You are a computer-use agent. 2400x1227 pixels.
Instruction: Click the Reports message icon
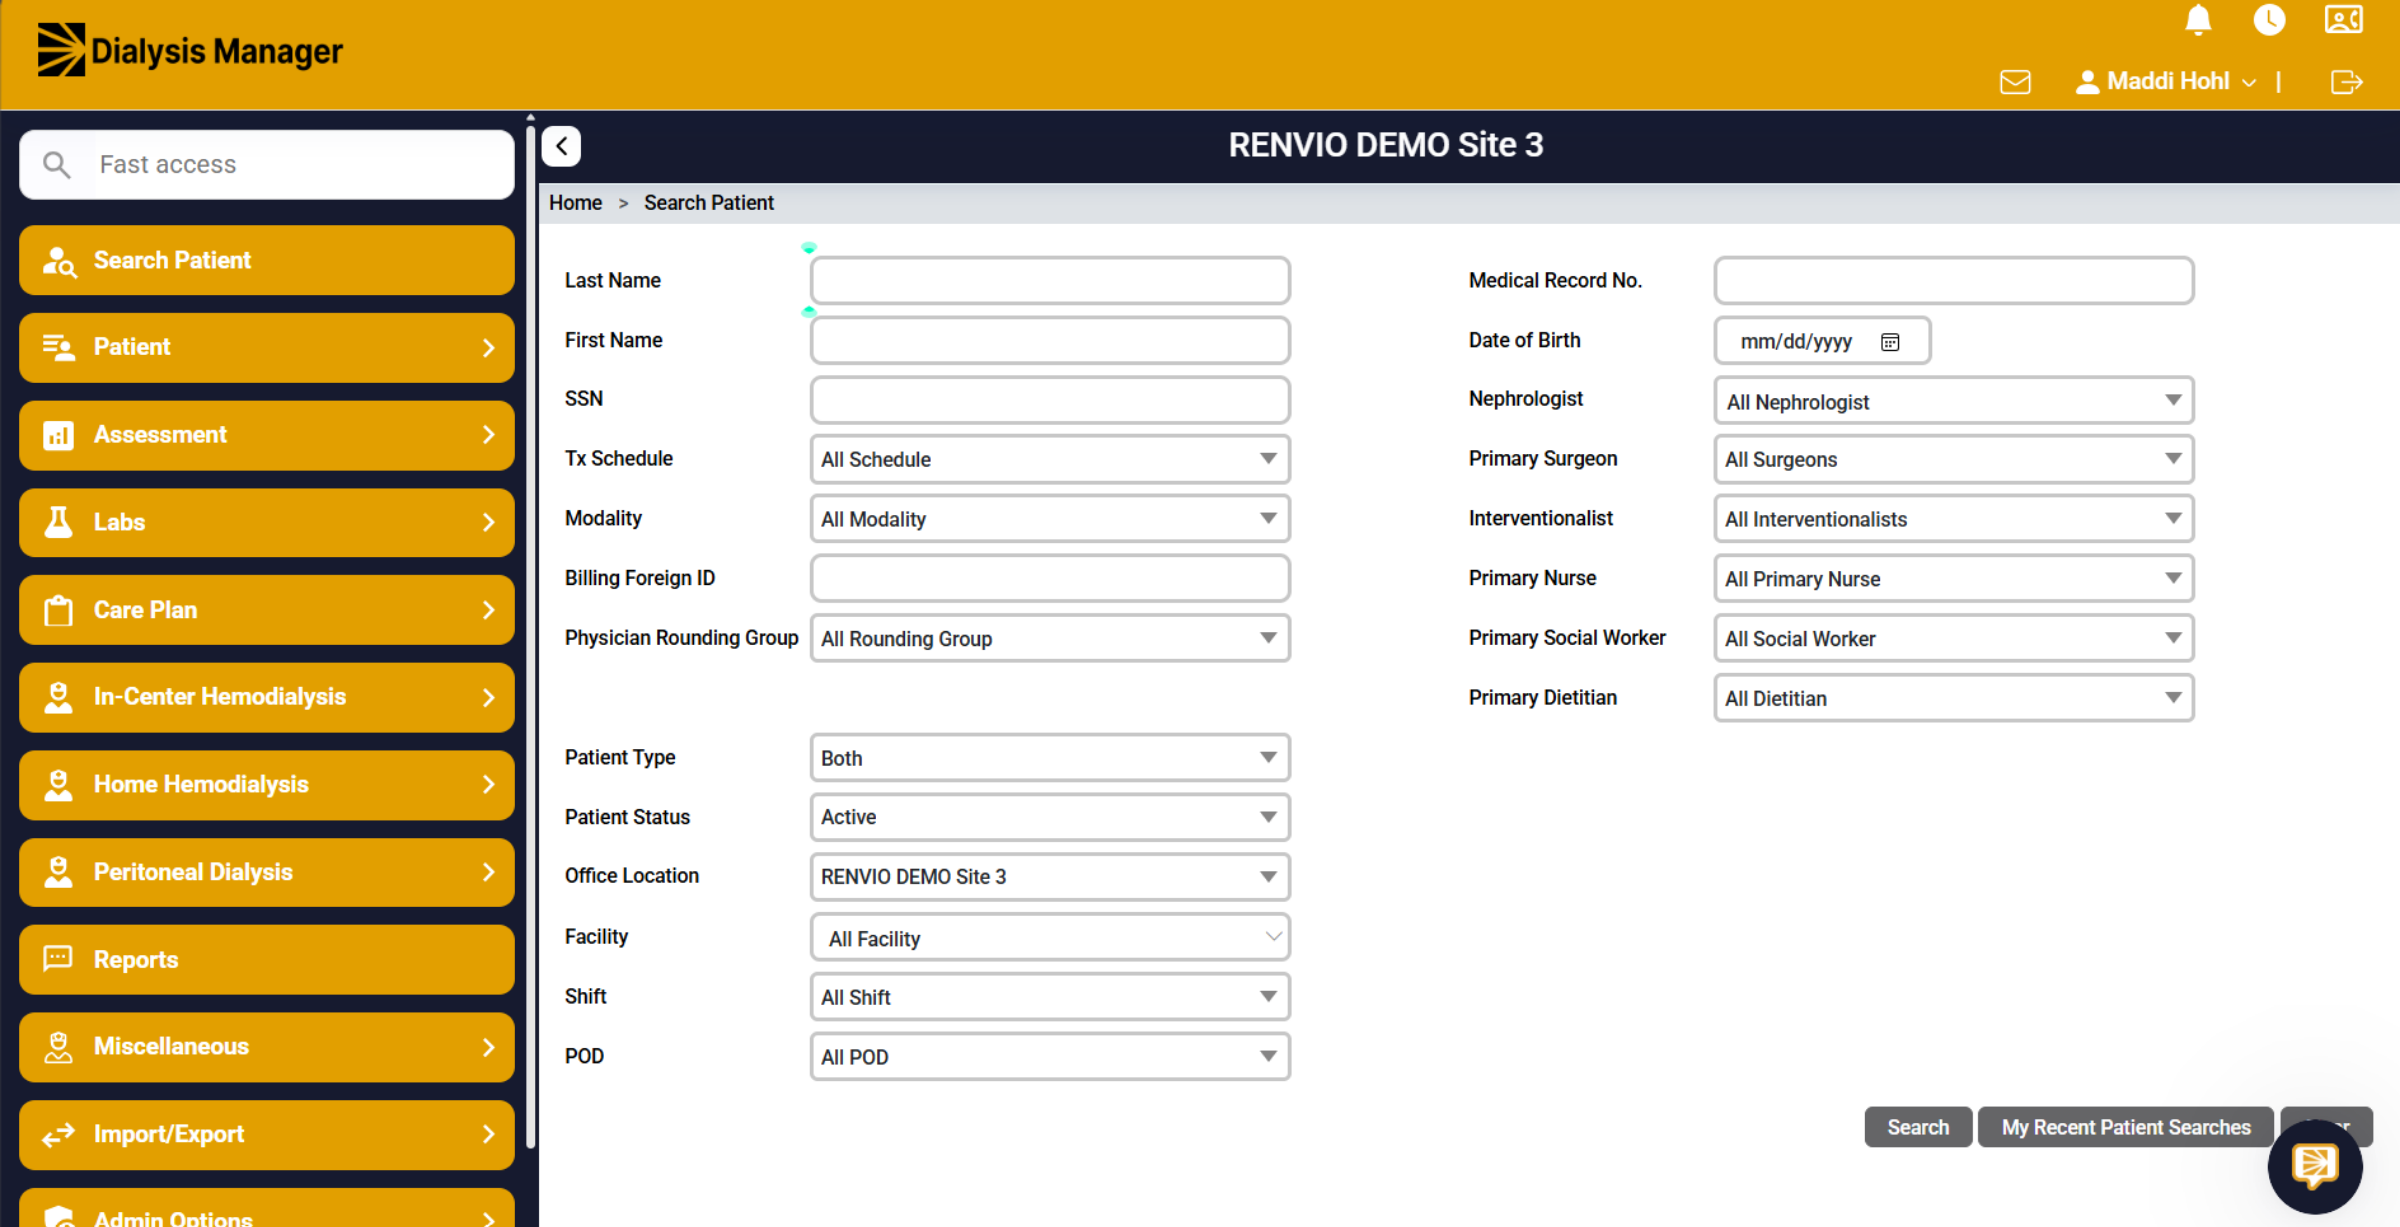coord(58,959)
